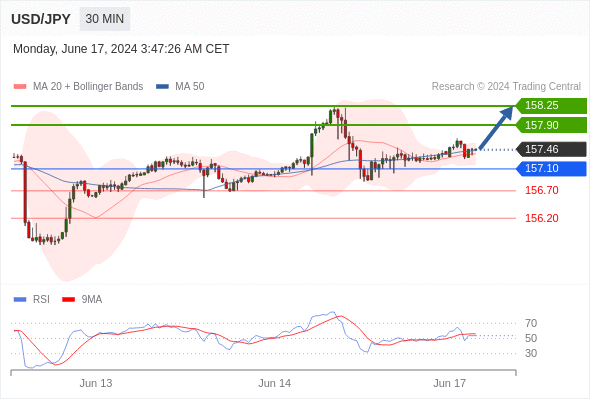Click the RSI 30 level label
Viewport: 590px width, 400px height.
[531, 353]
